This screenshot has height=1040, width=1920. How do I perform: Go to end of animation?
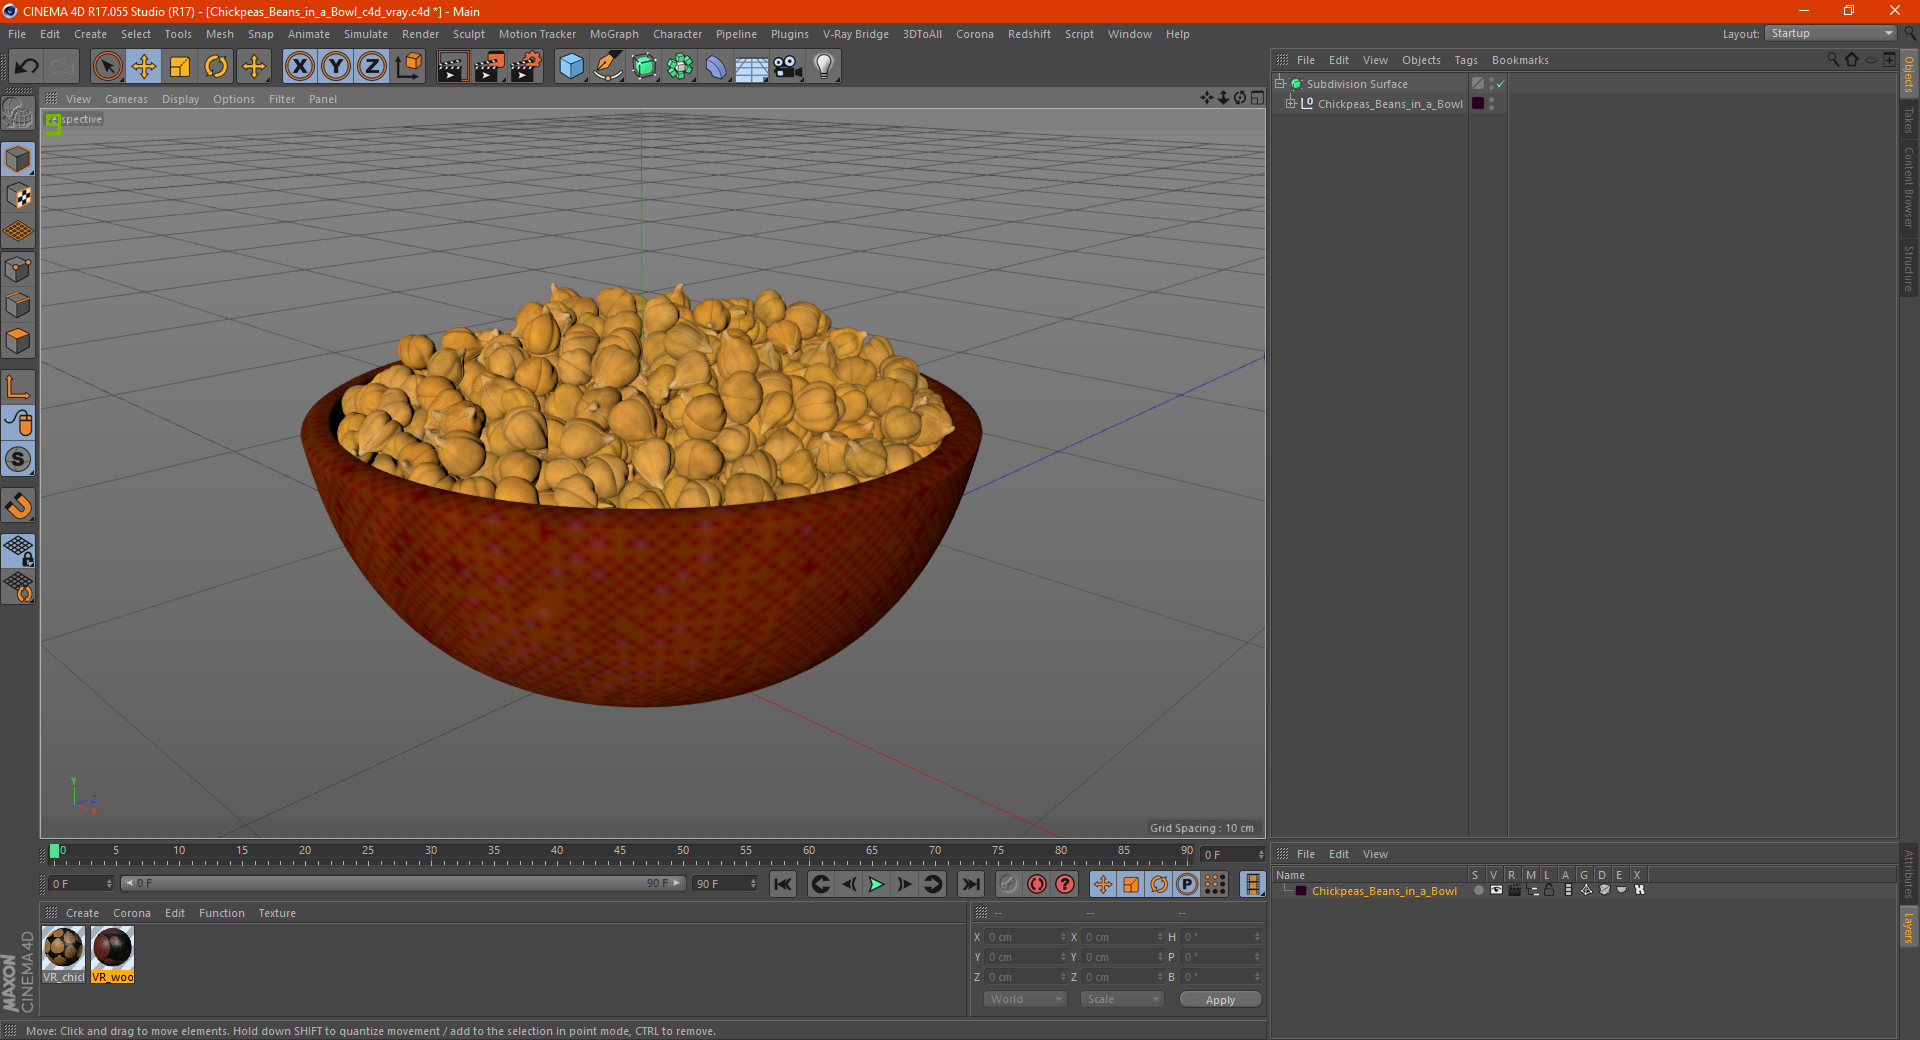pyautogui.click(x=970, y=884)
